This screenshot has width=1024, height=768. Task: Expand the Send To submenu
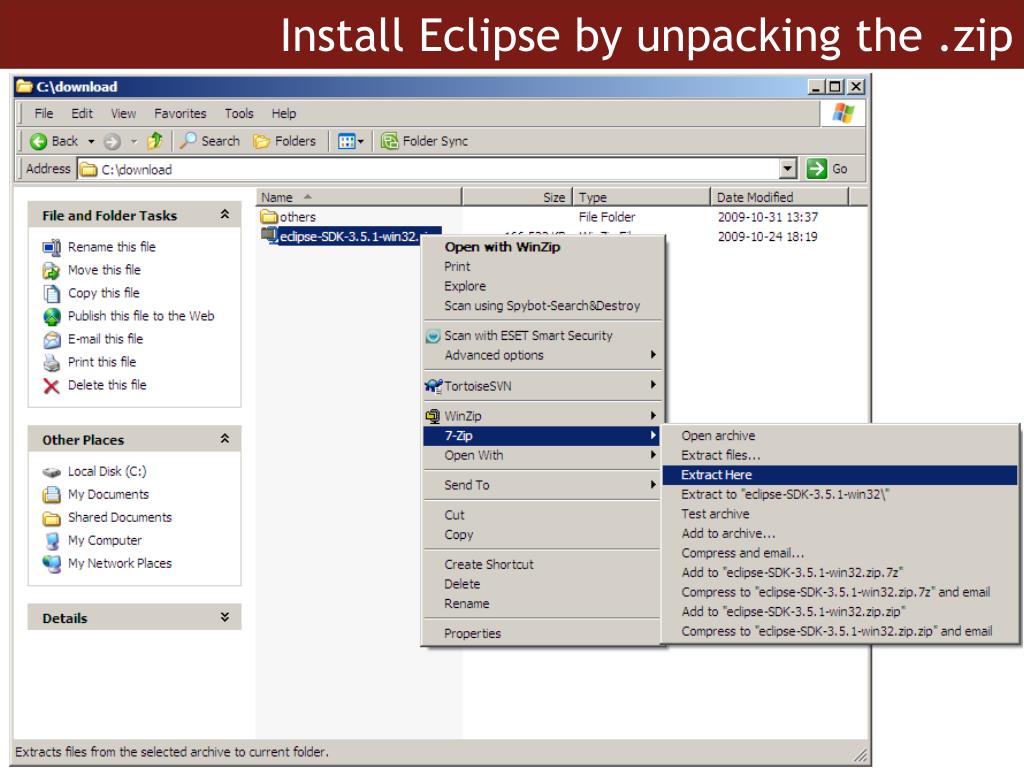tap(543, 485)
